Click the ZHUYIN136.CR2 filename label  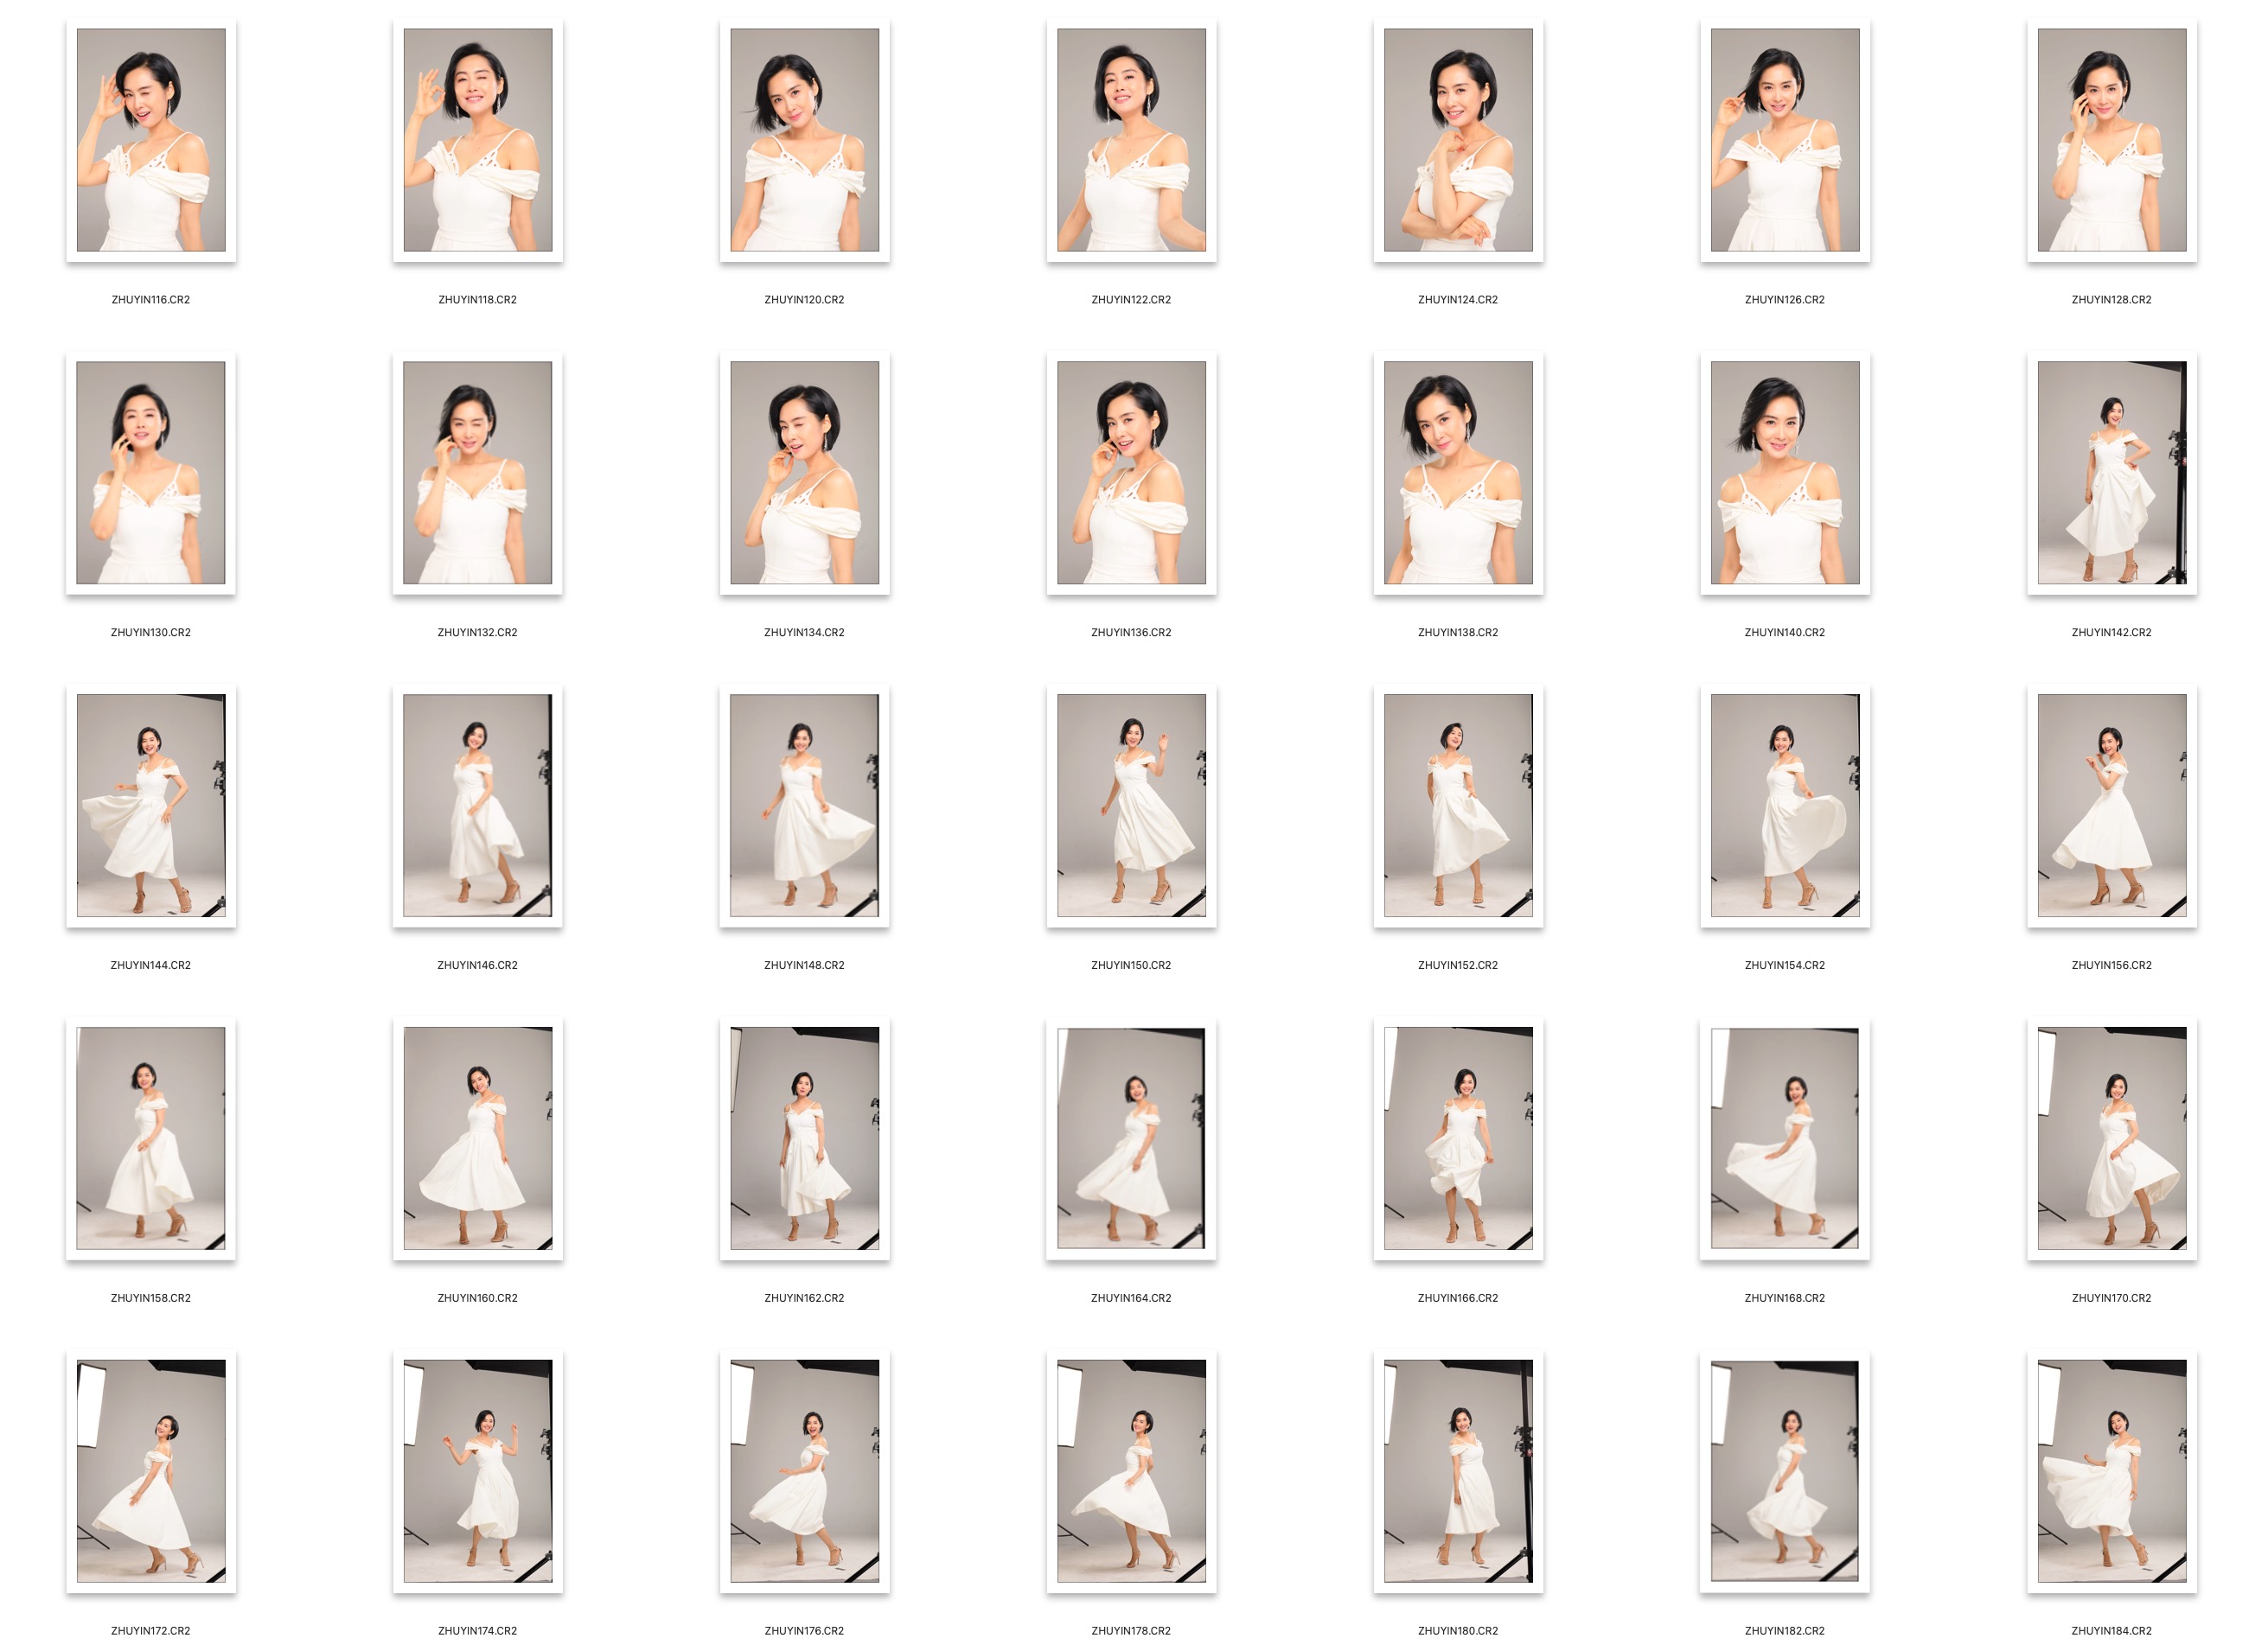coord(1131,633)
